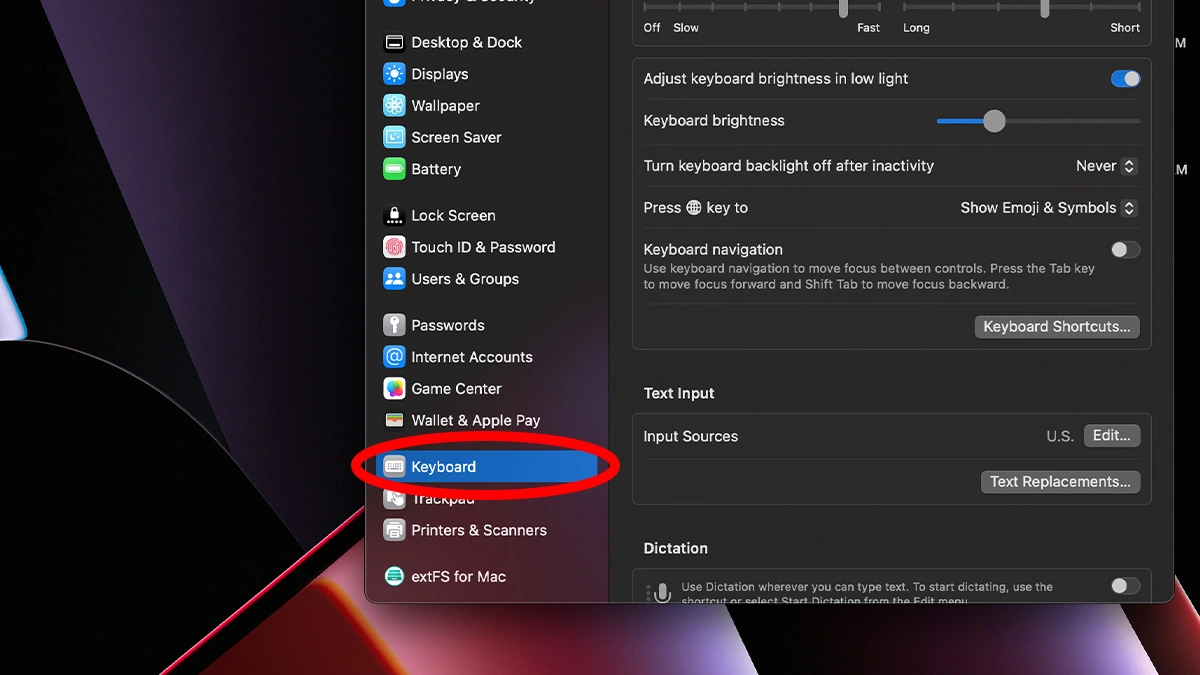
Task: Open Touch ID & Password pane
Action: [483, 247]
